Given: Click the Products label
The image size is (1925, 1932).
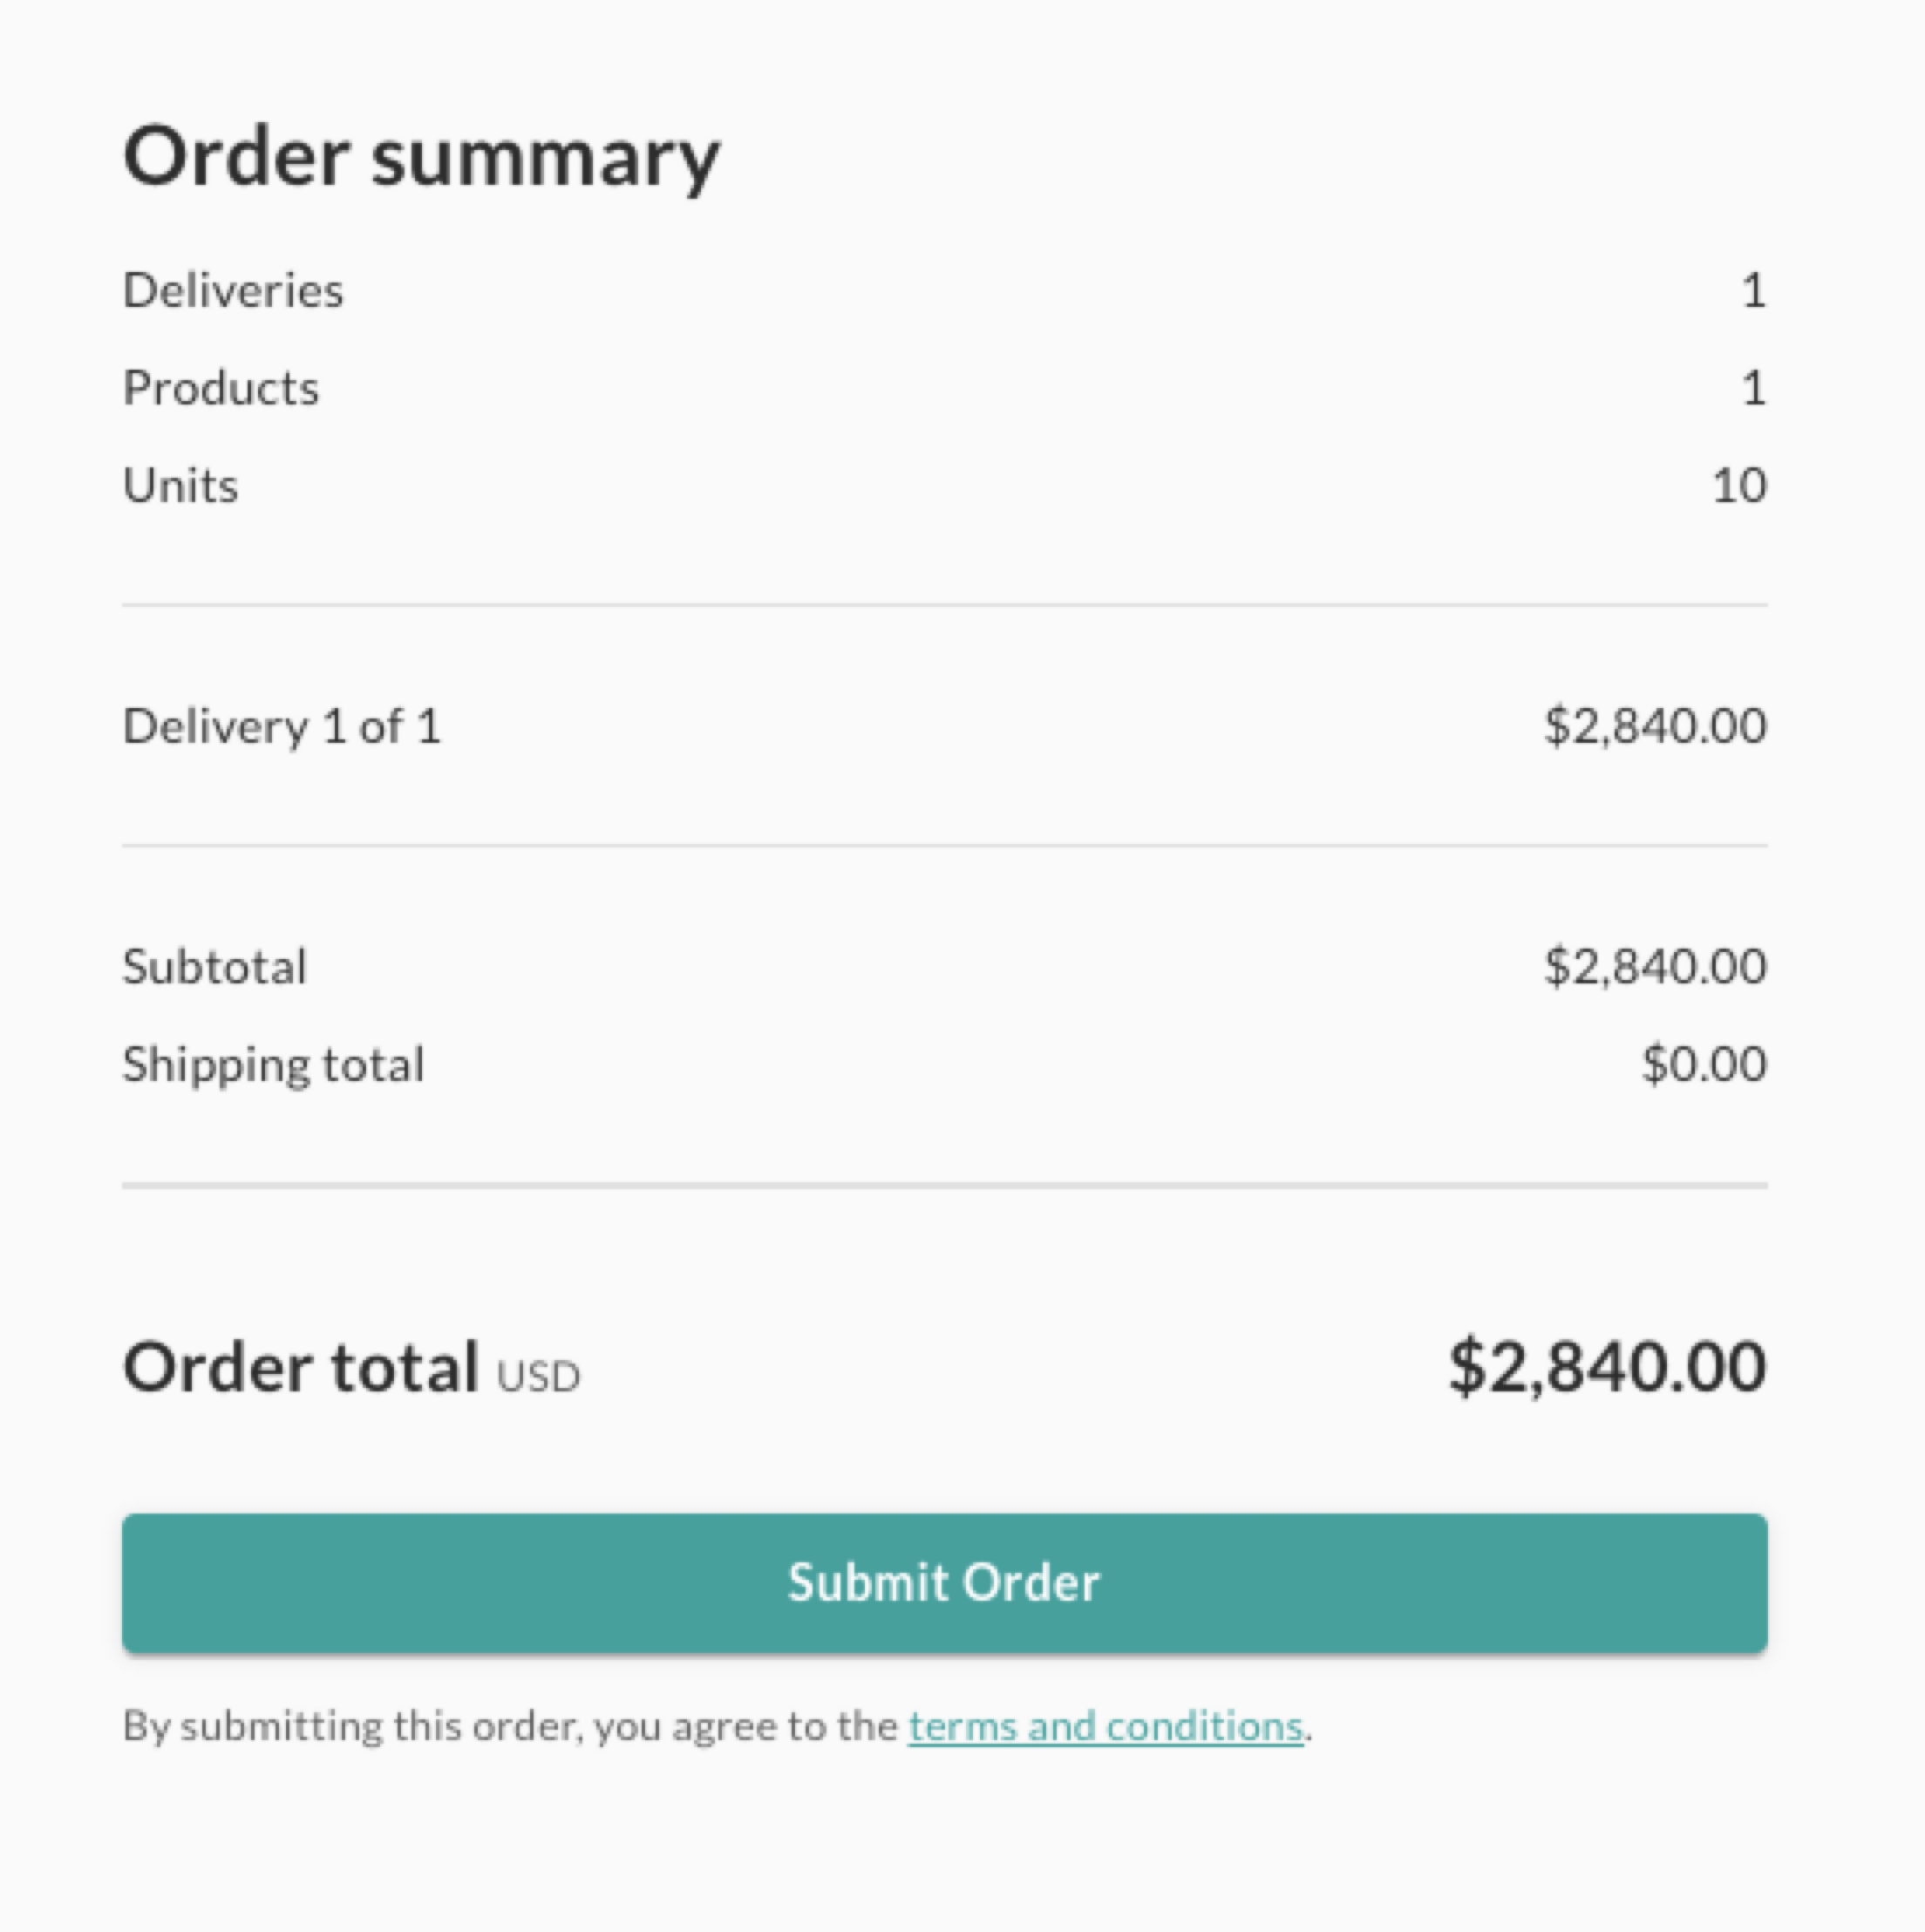Looking at the screenshot, I should pyautogui.click(x=220, y=388).
